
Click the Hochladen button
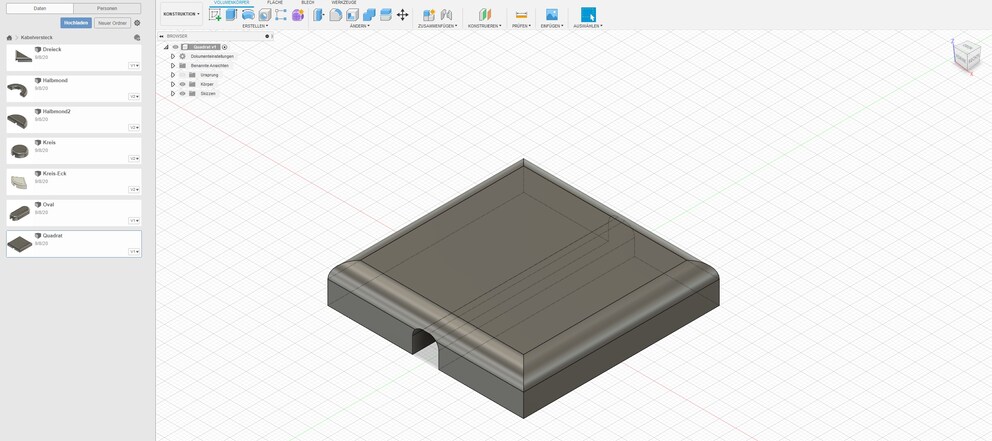(x=77, y=23)
